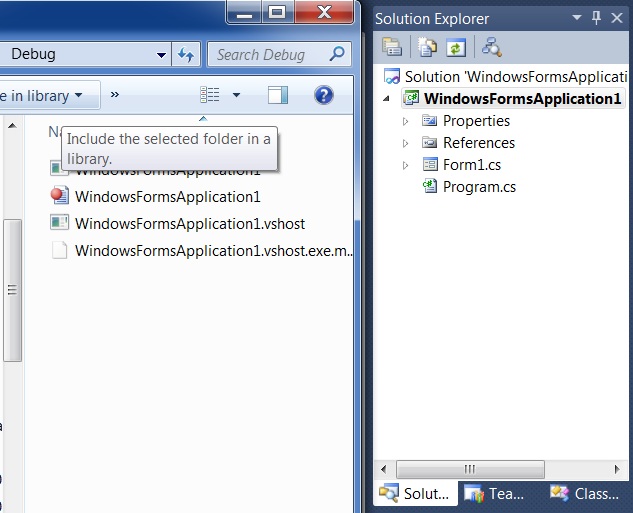Select WindowsFormsApplication1 file with red icon
Viewport: 633px width, 513px height.
coord(168,197)
